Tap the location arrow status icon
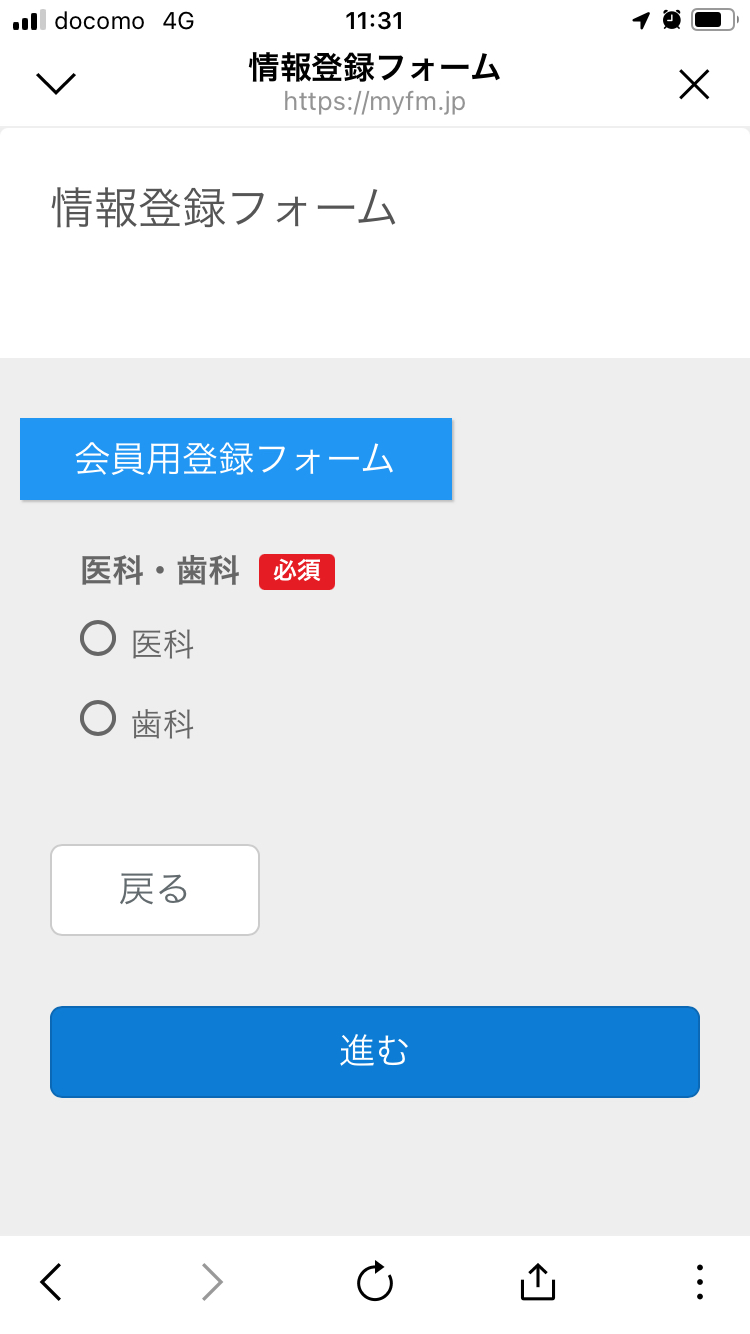 coord(641,20)
